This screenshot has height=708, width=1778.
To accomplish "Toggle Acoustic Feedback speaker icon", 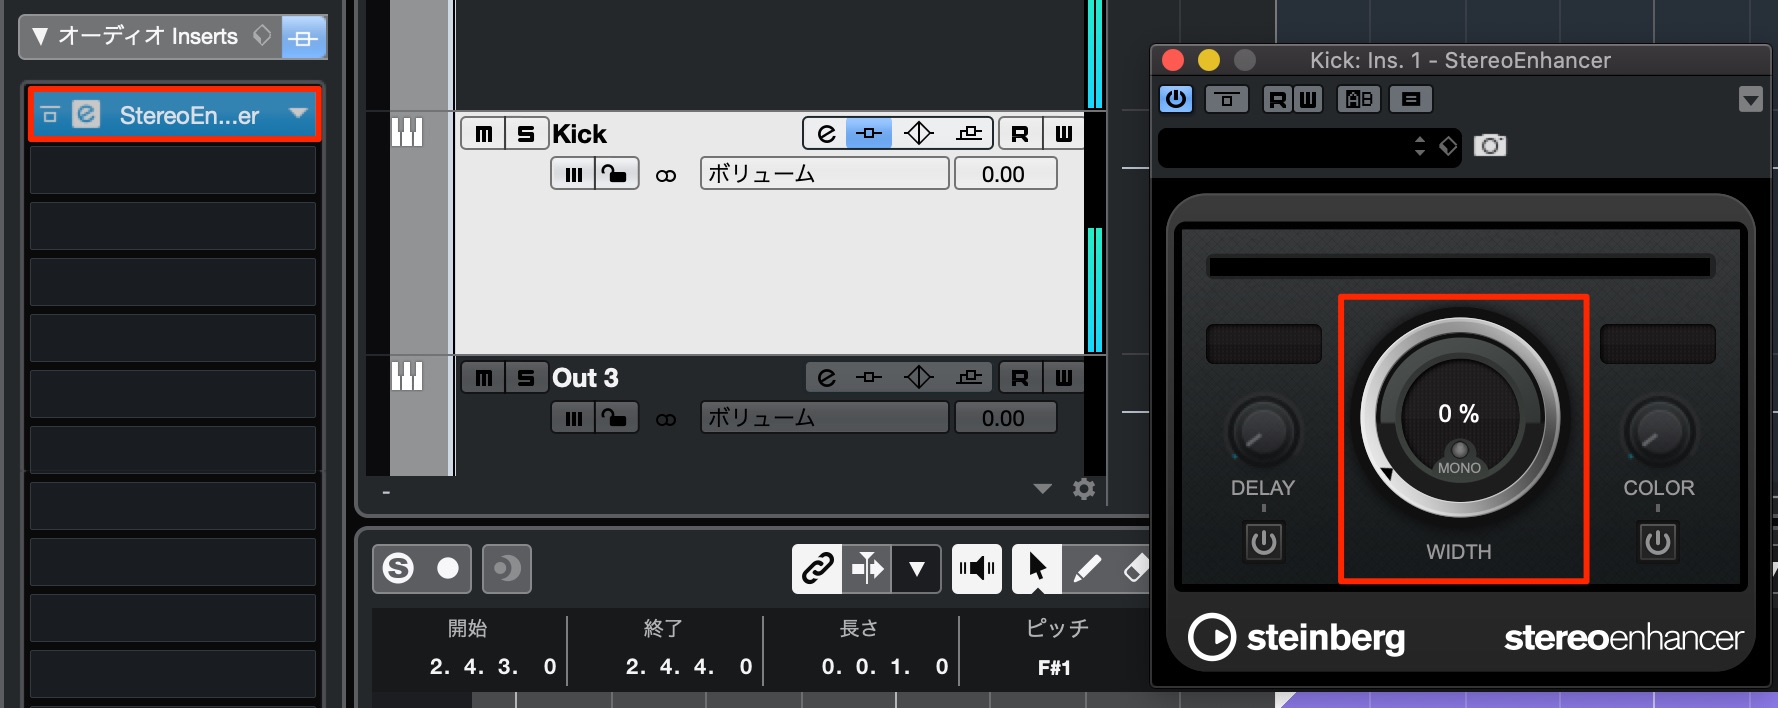I will (x=977, y=569).
